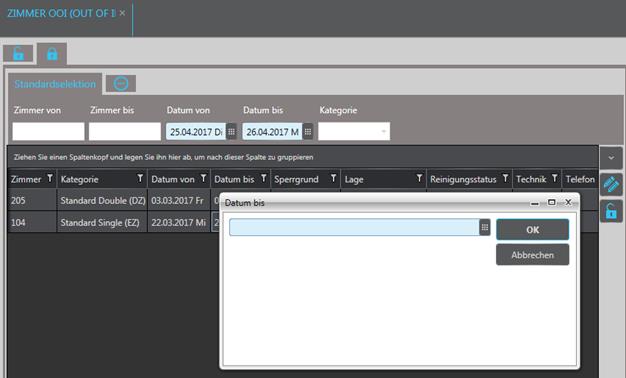
Task: Select the ZIMMER OOI (OUT OF I tab
Action: (61, 13)
